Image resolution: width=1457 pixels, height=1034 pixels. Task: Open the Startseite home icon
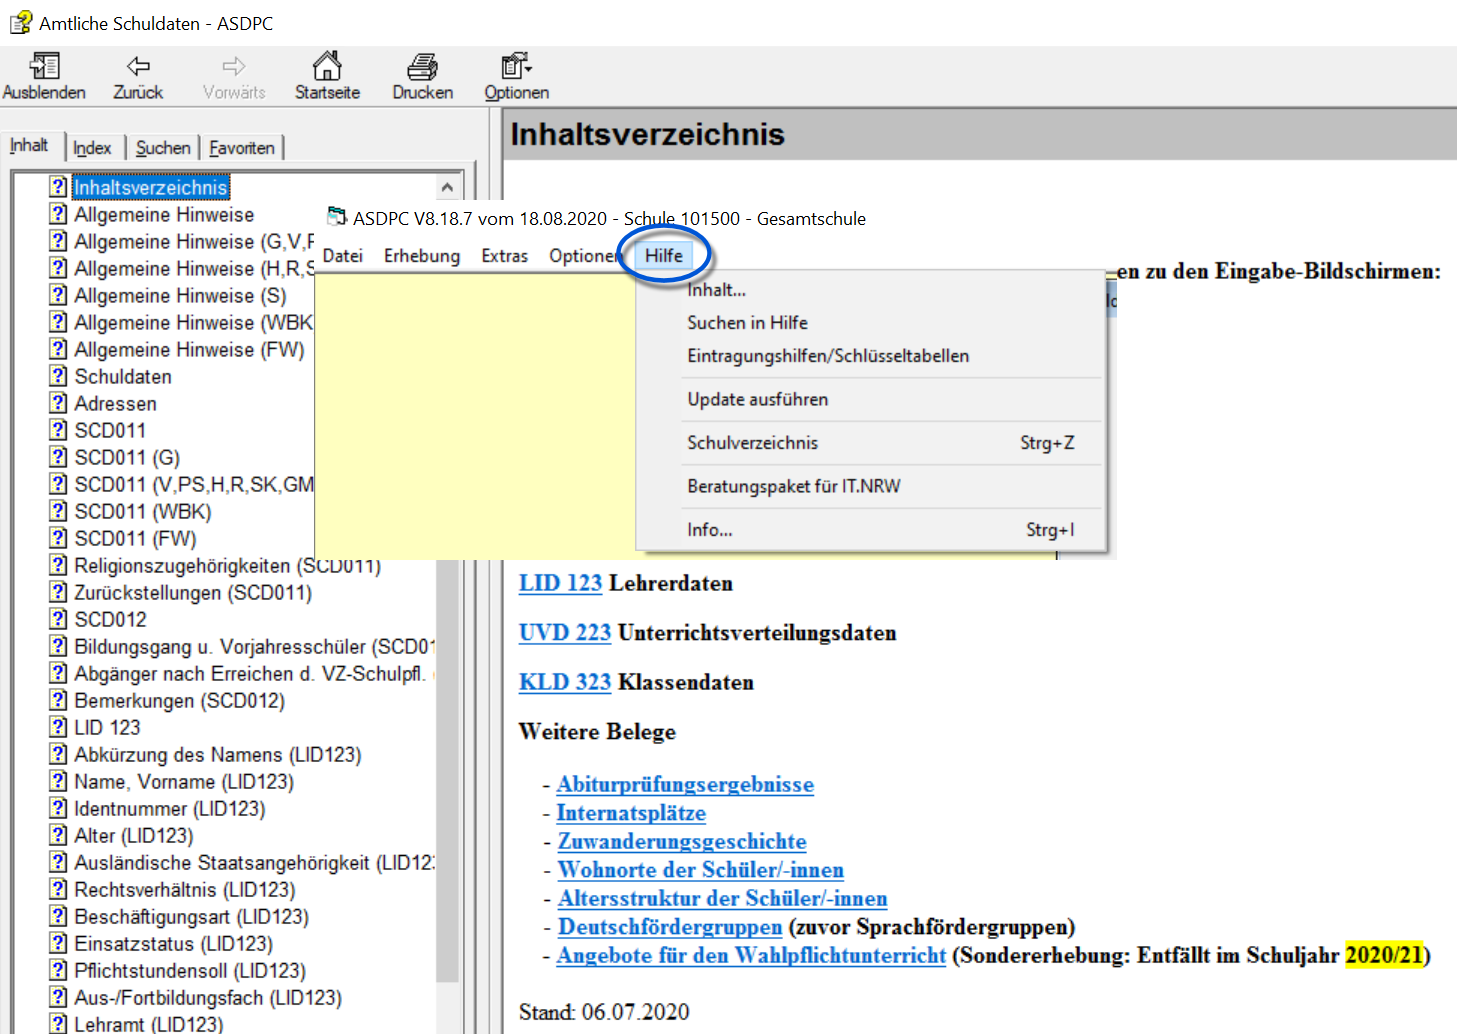(x=327, y=67)
